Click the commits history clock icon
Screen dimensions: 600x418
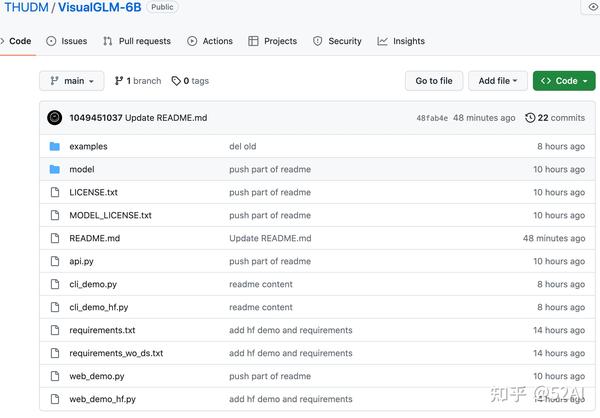pos(530,118)
